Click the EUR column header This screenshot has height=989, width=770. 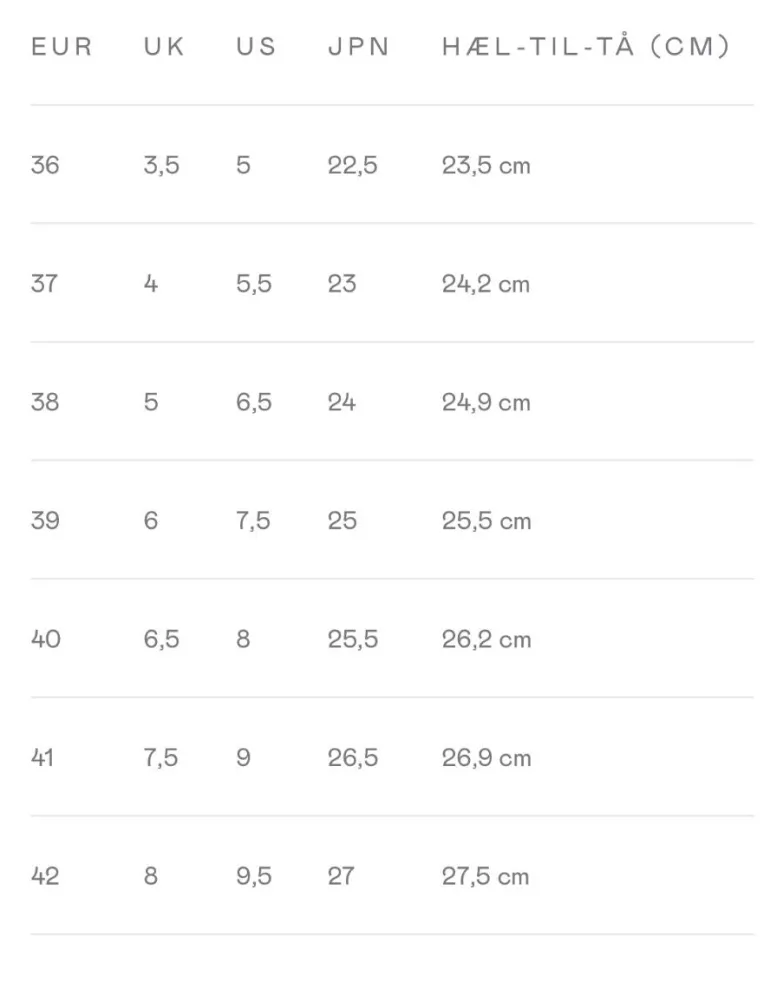pyautogui.click(x=61, y=47)
